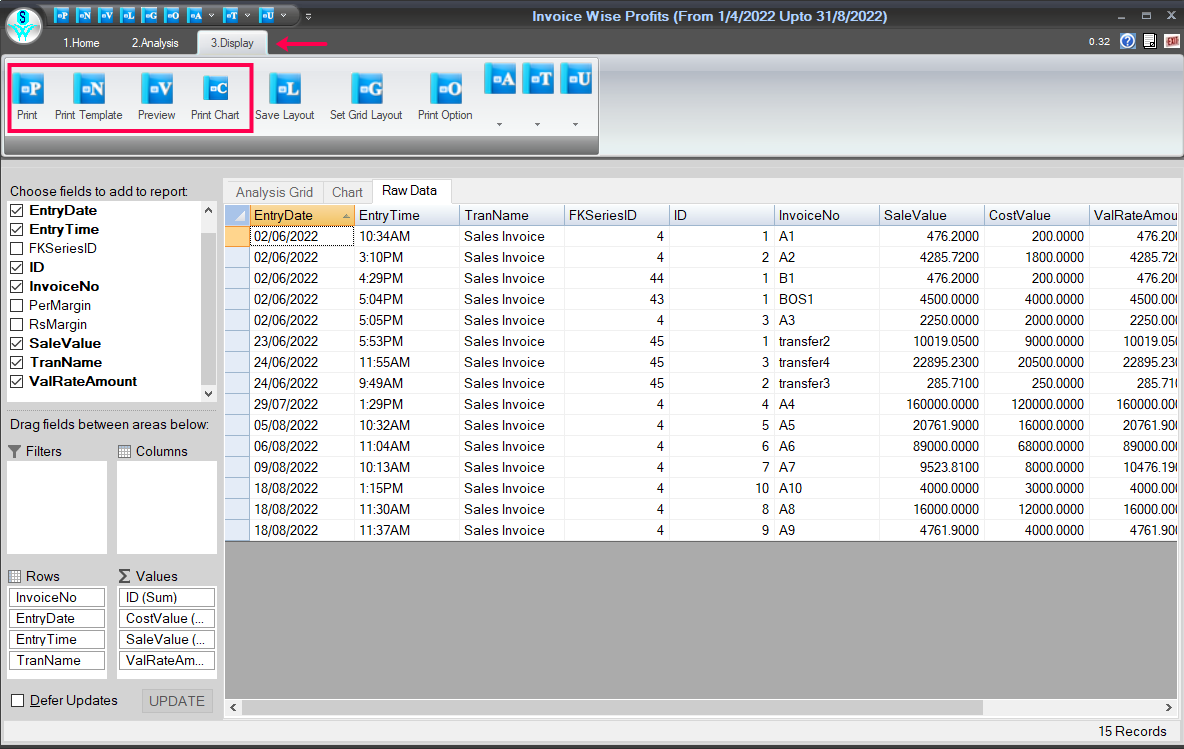This screenshot has width=1184, height=749.
Task: Uncheck the ValRateAmount field checkbox
Action: [17, 381]
